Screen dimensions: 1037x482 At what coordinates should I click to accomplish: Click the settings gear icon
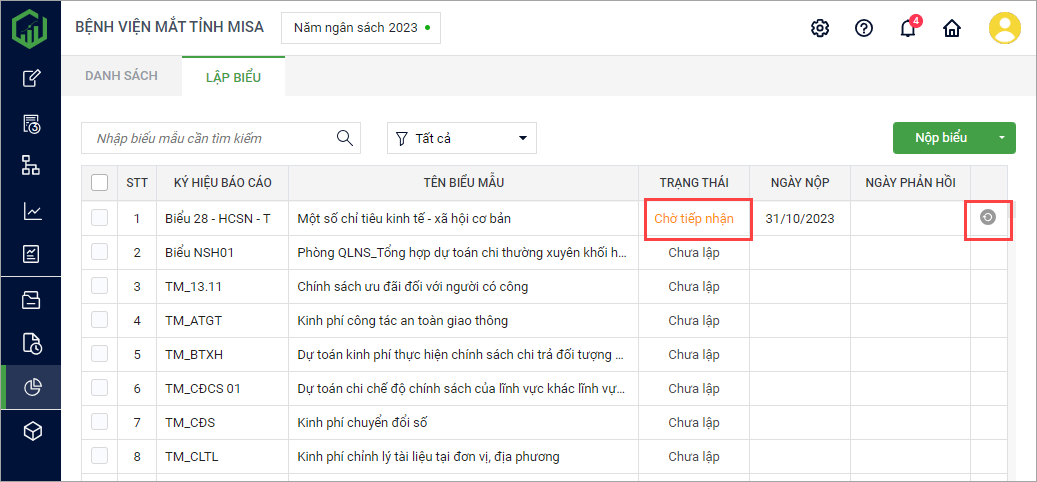click(820, 28)
